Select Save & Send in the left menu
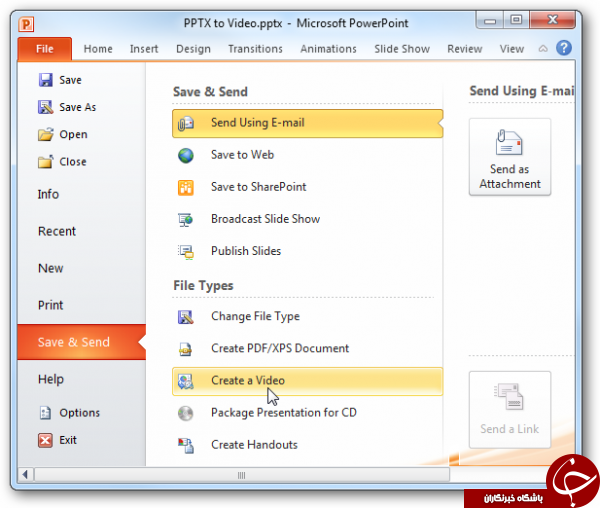This screenshot has height=508, width=600. [82, 342]
